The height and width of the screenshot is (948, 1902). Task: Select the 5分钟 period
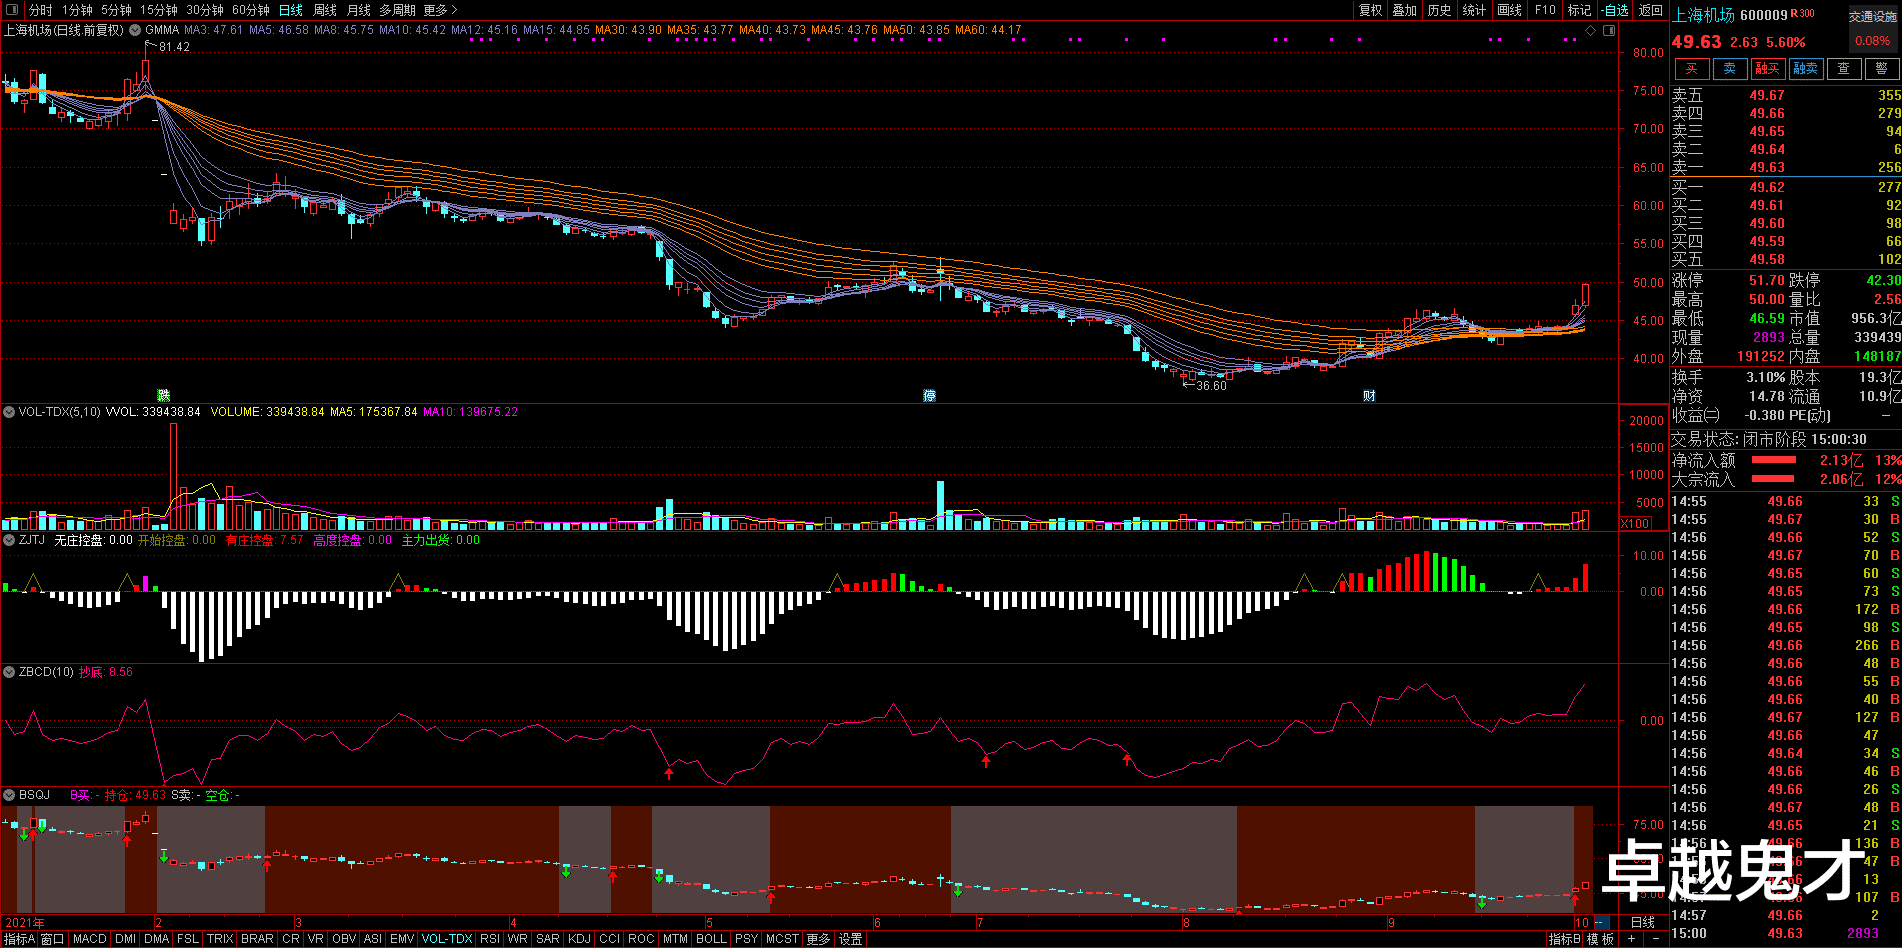116,10
